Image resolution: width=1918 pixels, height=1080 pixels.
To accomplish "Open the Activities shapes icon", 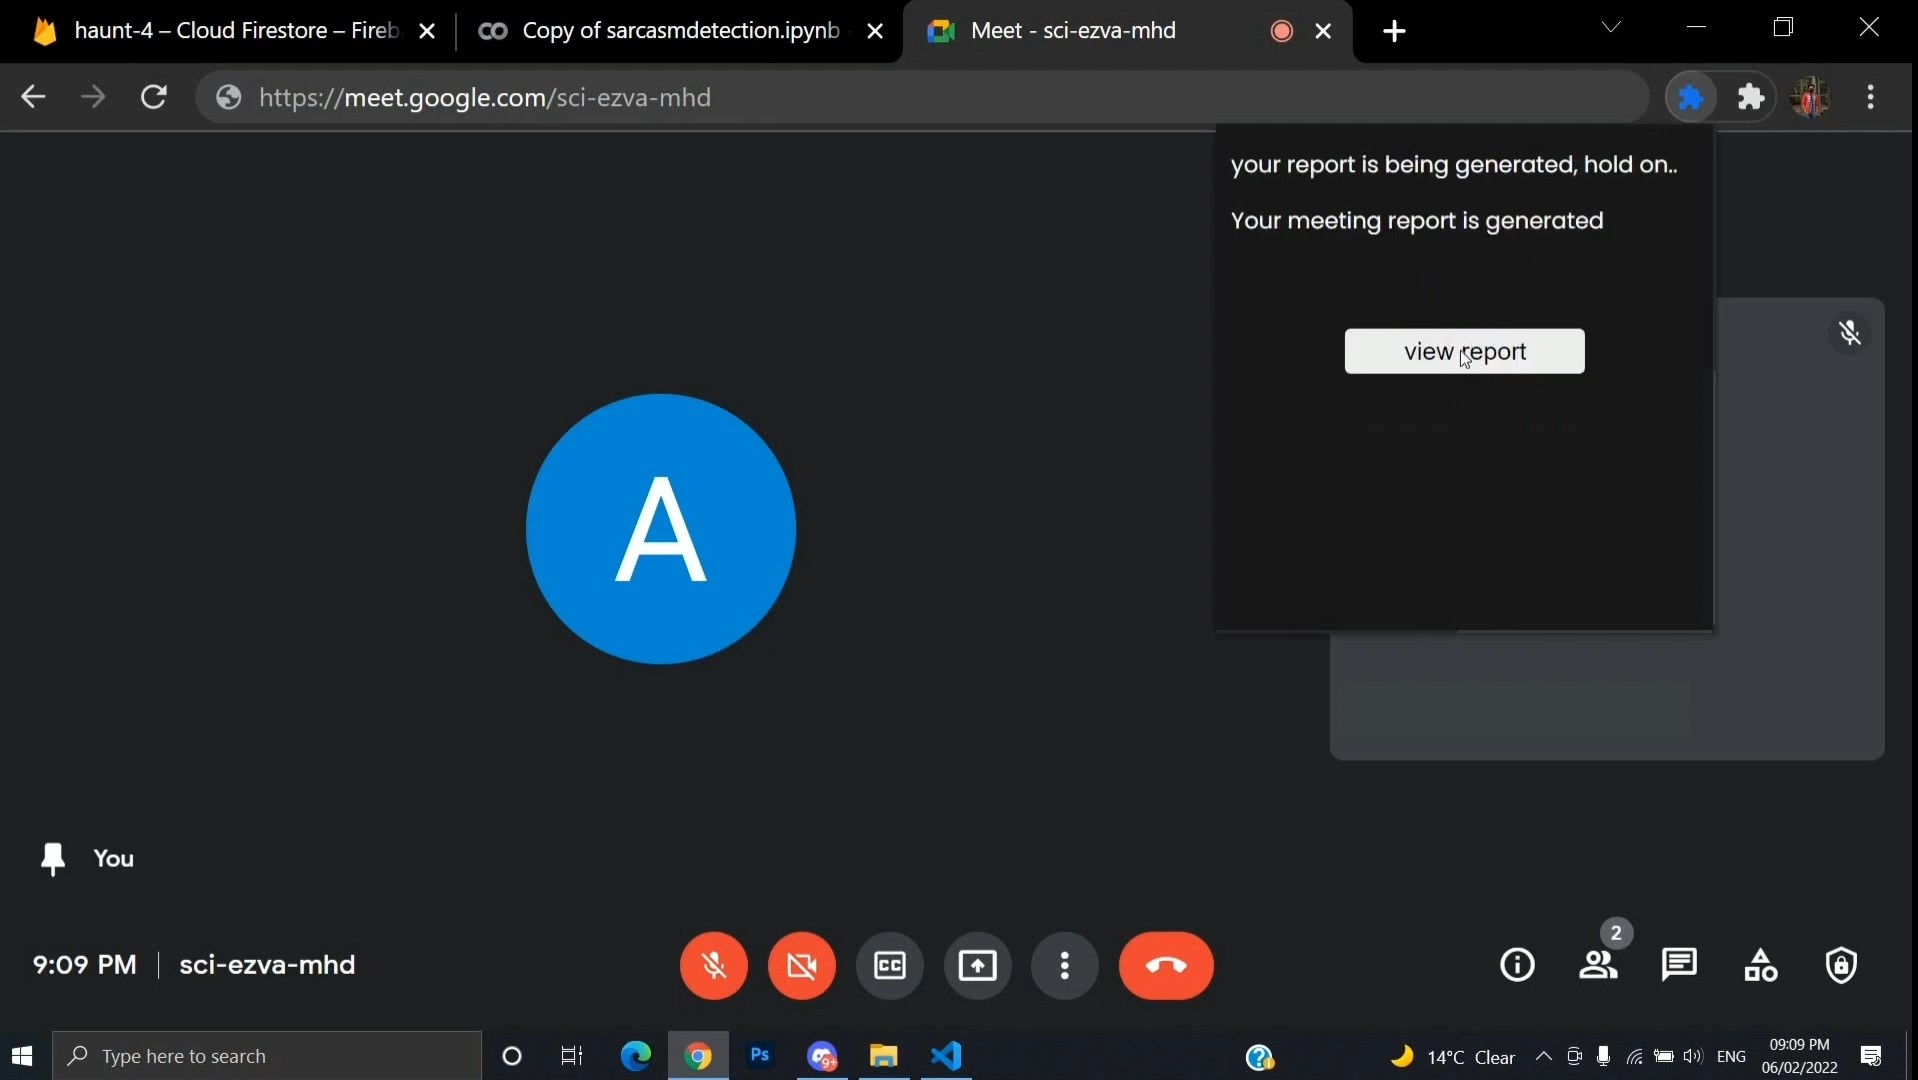I will point(1761,965).
